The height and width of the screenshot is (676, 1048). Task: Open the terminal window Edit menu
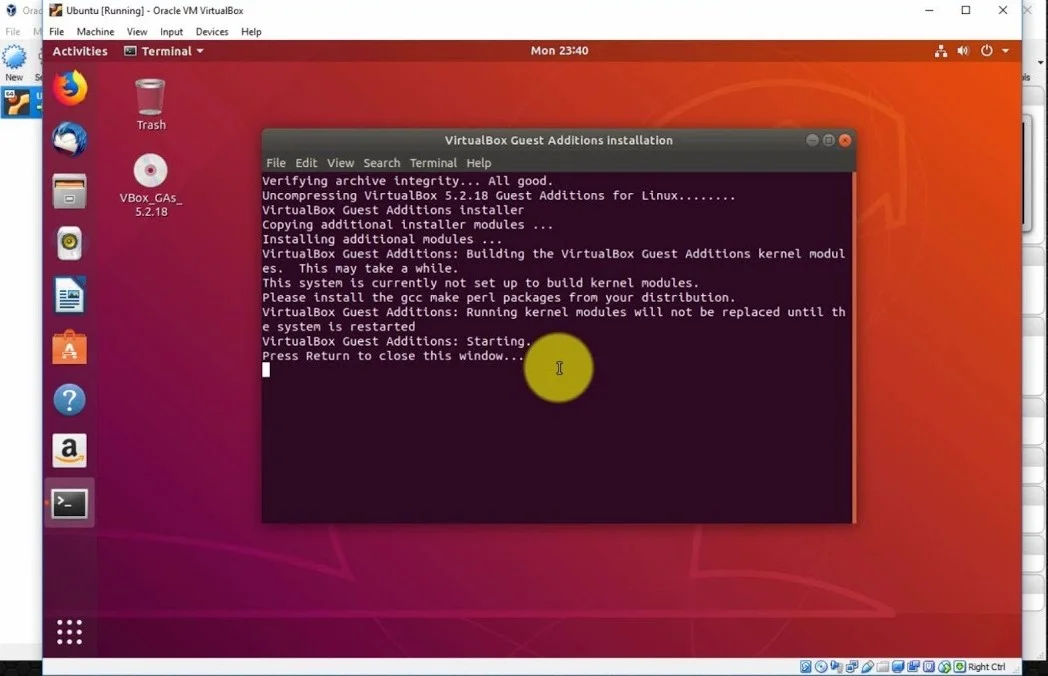306,162
